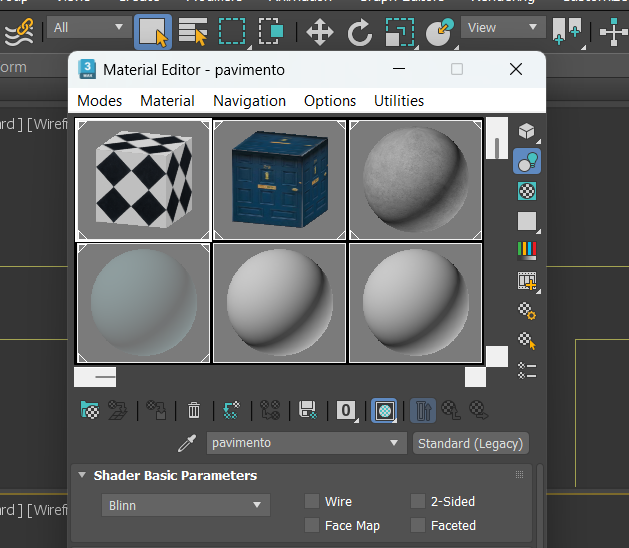629x548 pixels.
Task: Click the Video Color Check icon
Action: point(527,250)
